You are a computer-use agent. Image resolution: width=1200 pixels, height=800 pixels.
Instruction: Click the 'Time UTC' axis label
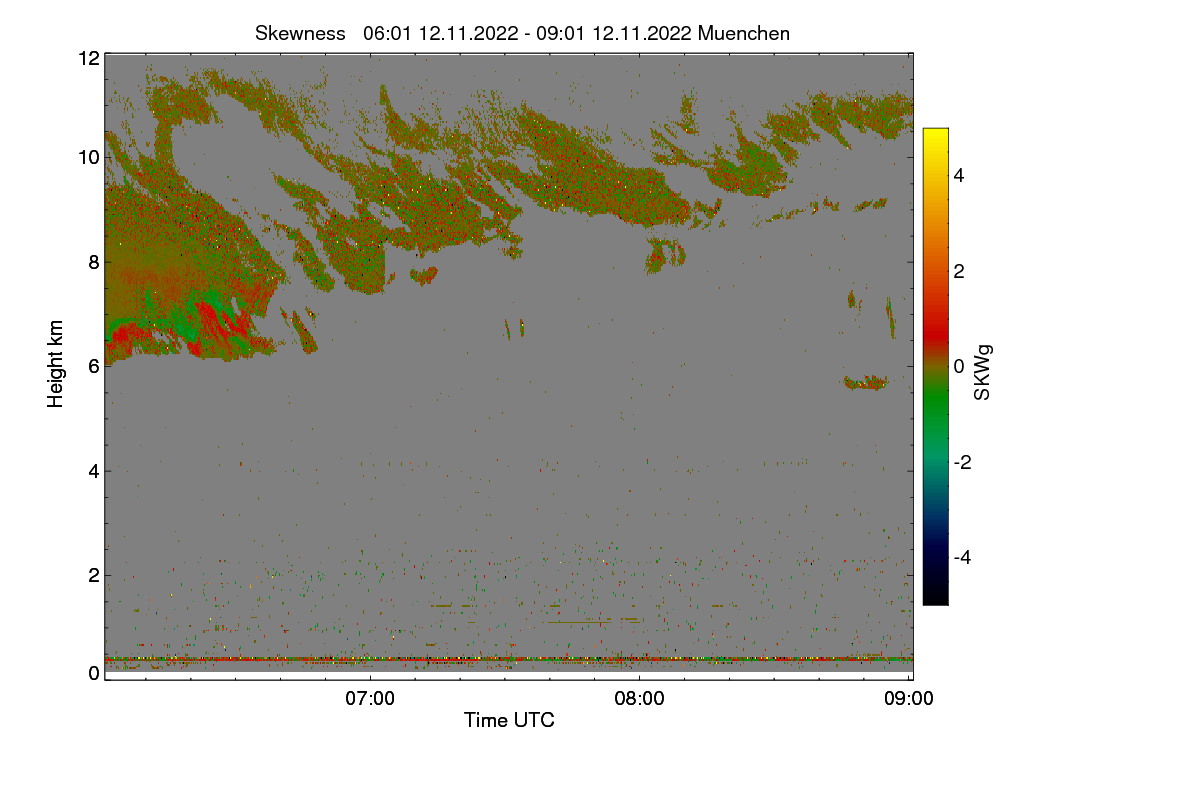point(509,720)
